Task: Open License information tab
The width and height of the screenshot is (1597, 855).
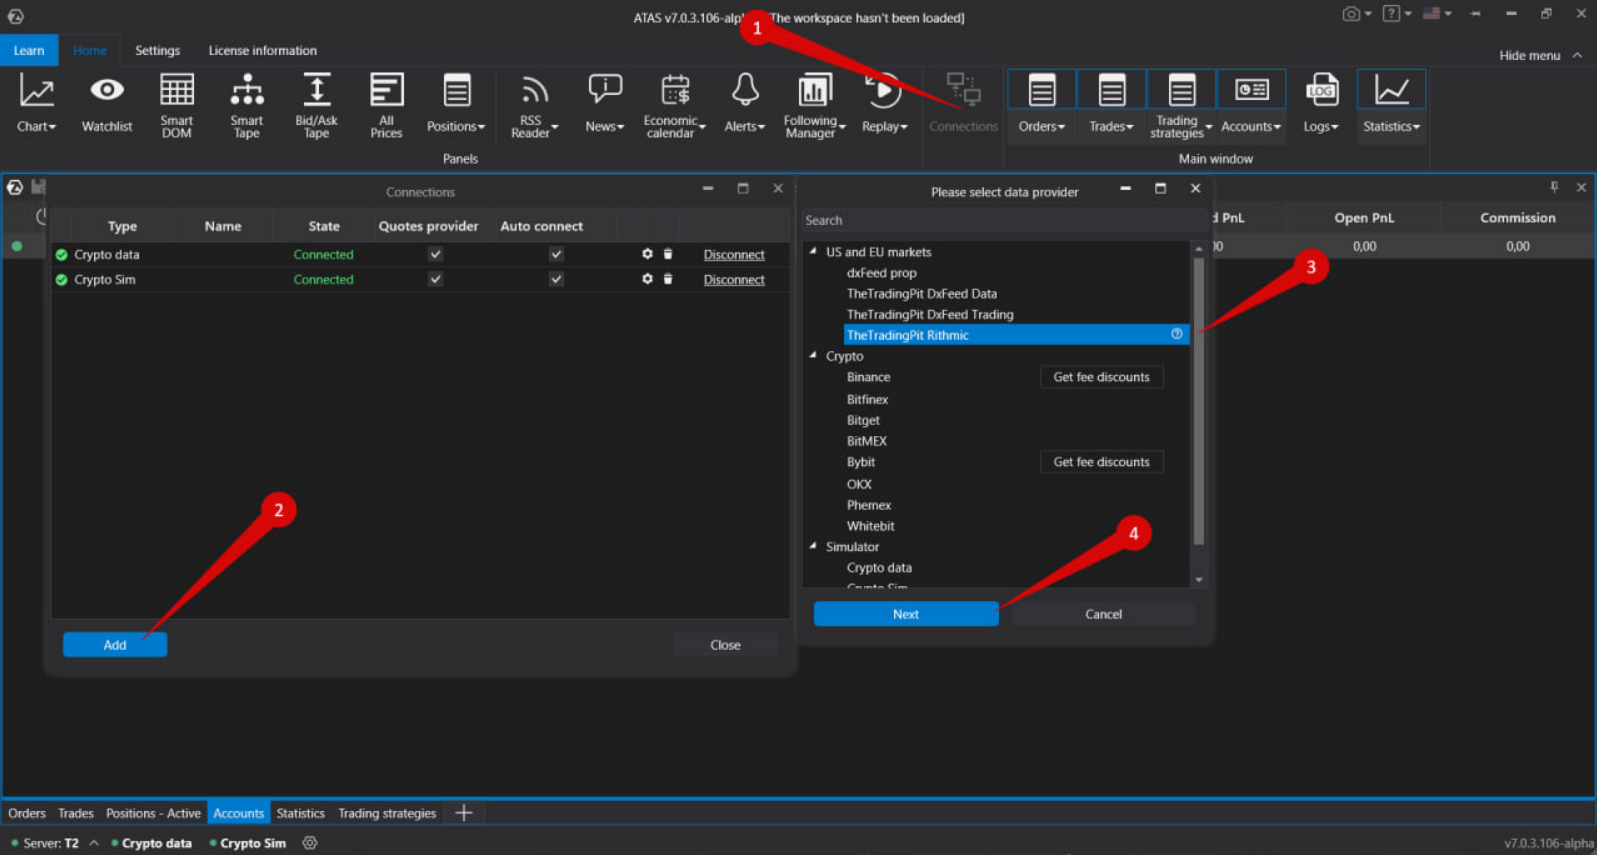Action: [x=262, y=50]
